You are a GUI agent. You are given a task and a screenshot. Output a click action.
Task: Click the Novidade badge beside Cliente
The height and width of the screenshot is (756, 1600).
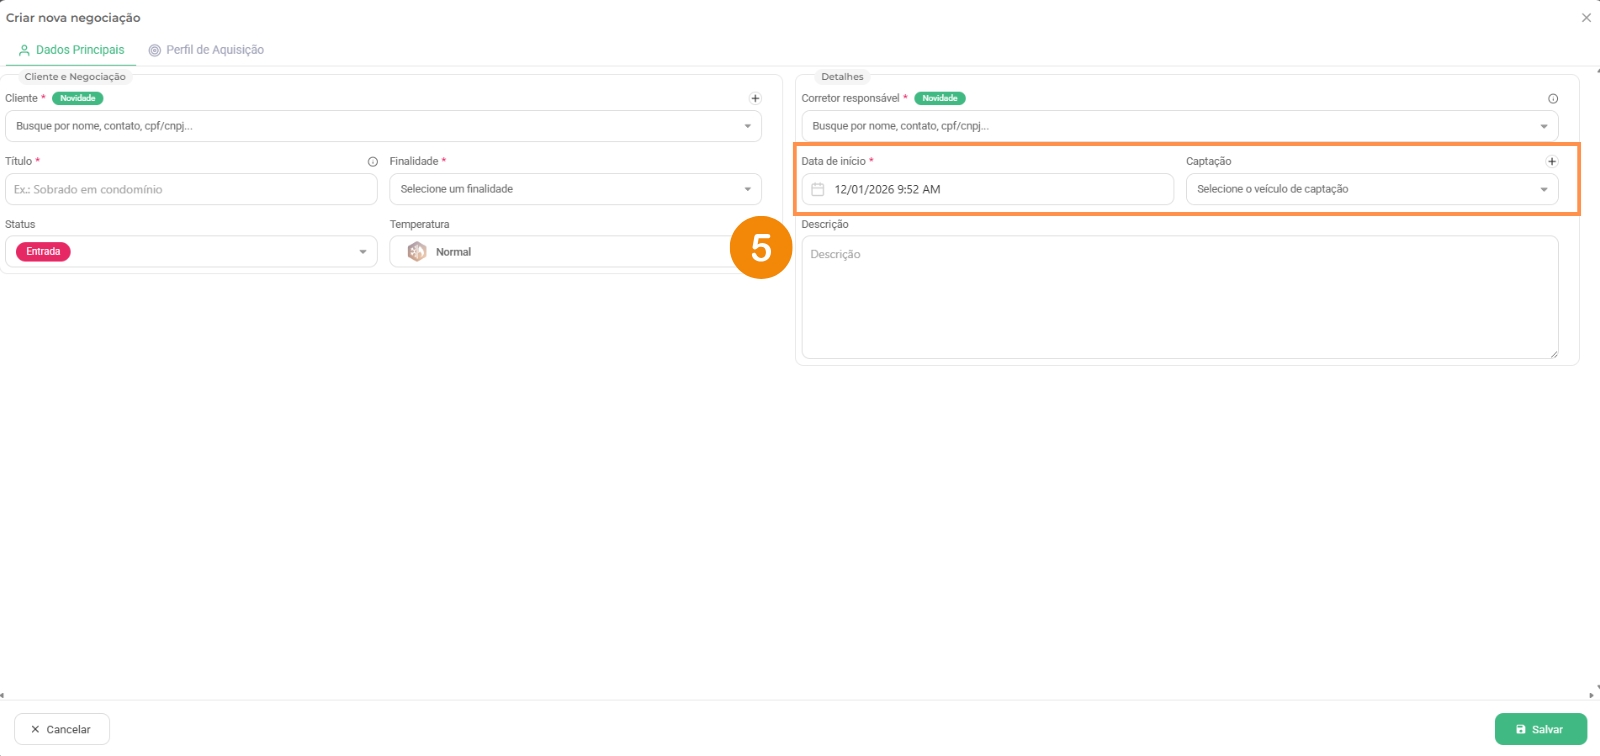click(78, 98)
